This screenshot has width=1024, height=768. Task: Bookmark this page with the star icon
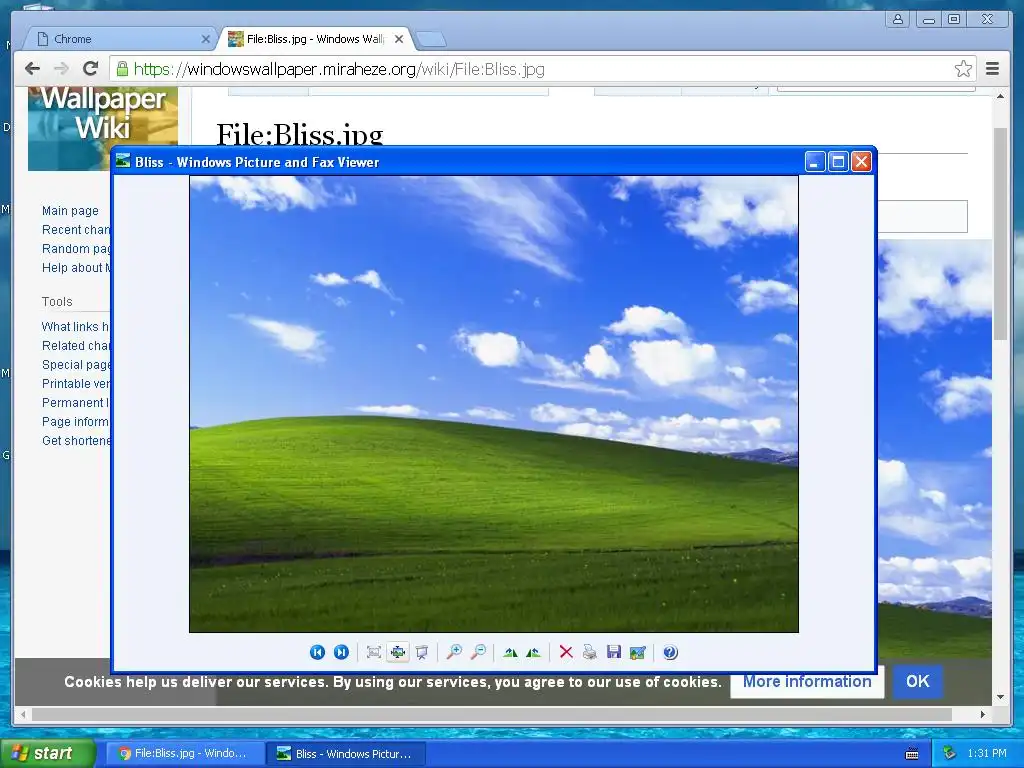pos(963,69)
